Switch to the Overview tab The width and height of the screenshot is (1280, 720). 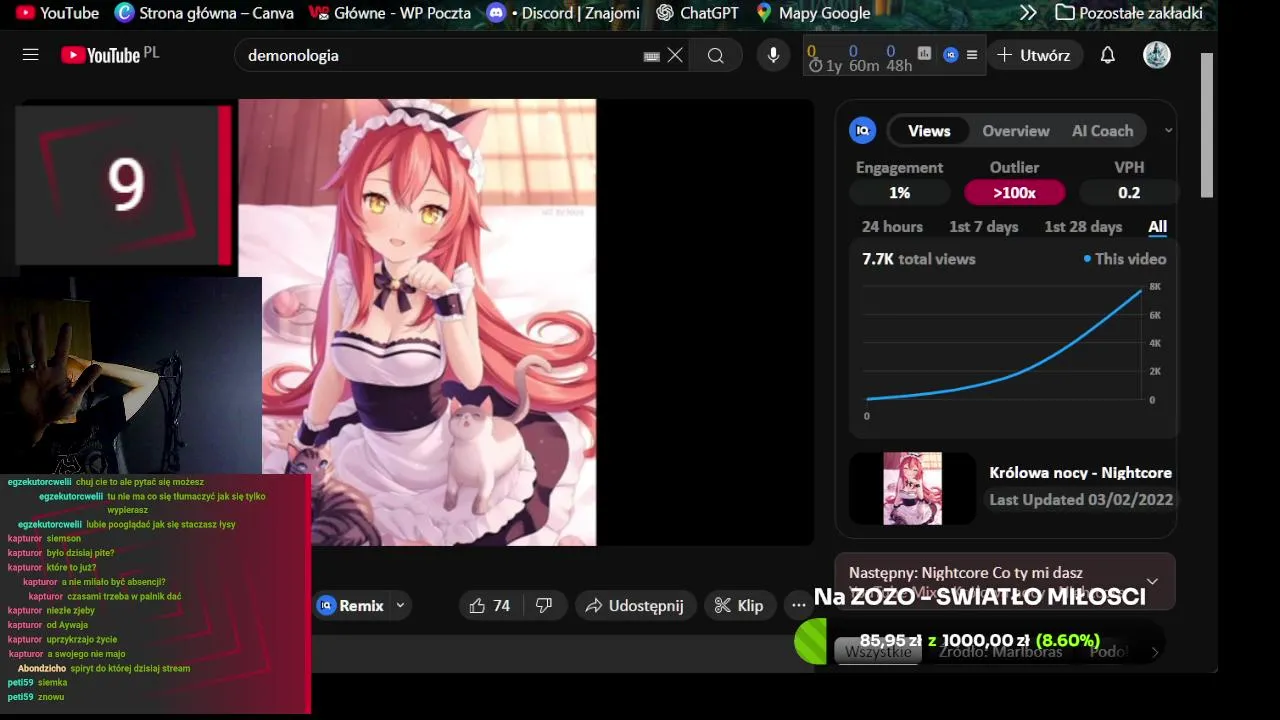[1016, 131]
